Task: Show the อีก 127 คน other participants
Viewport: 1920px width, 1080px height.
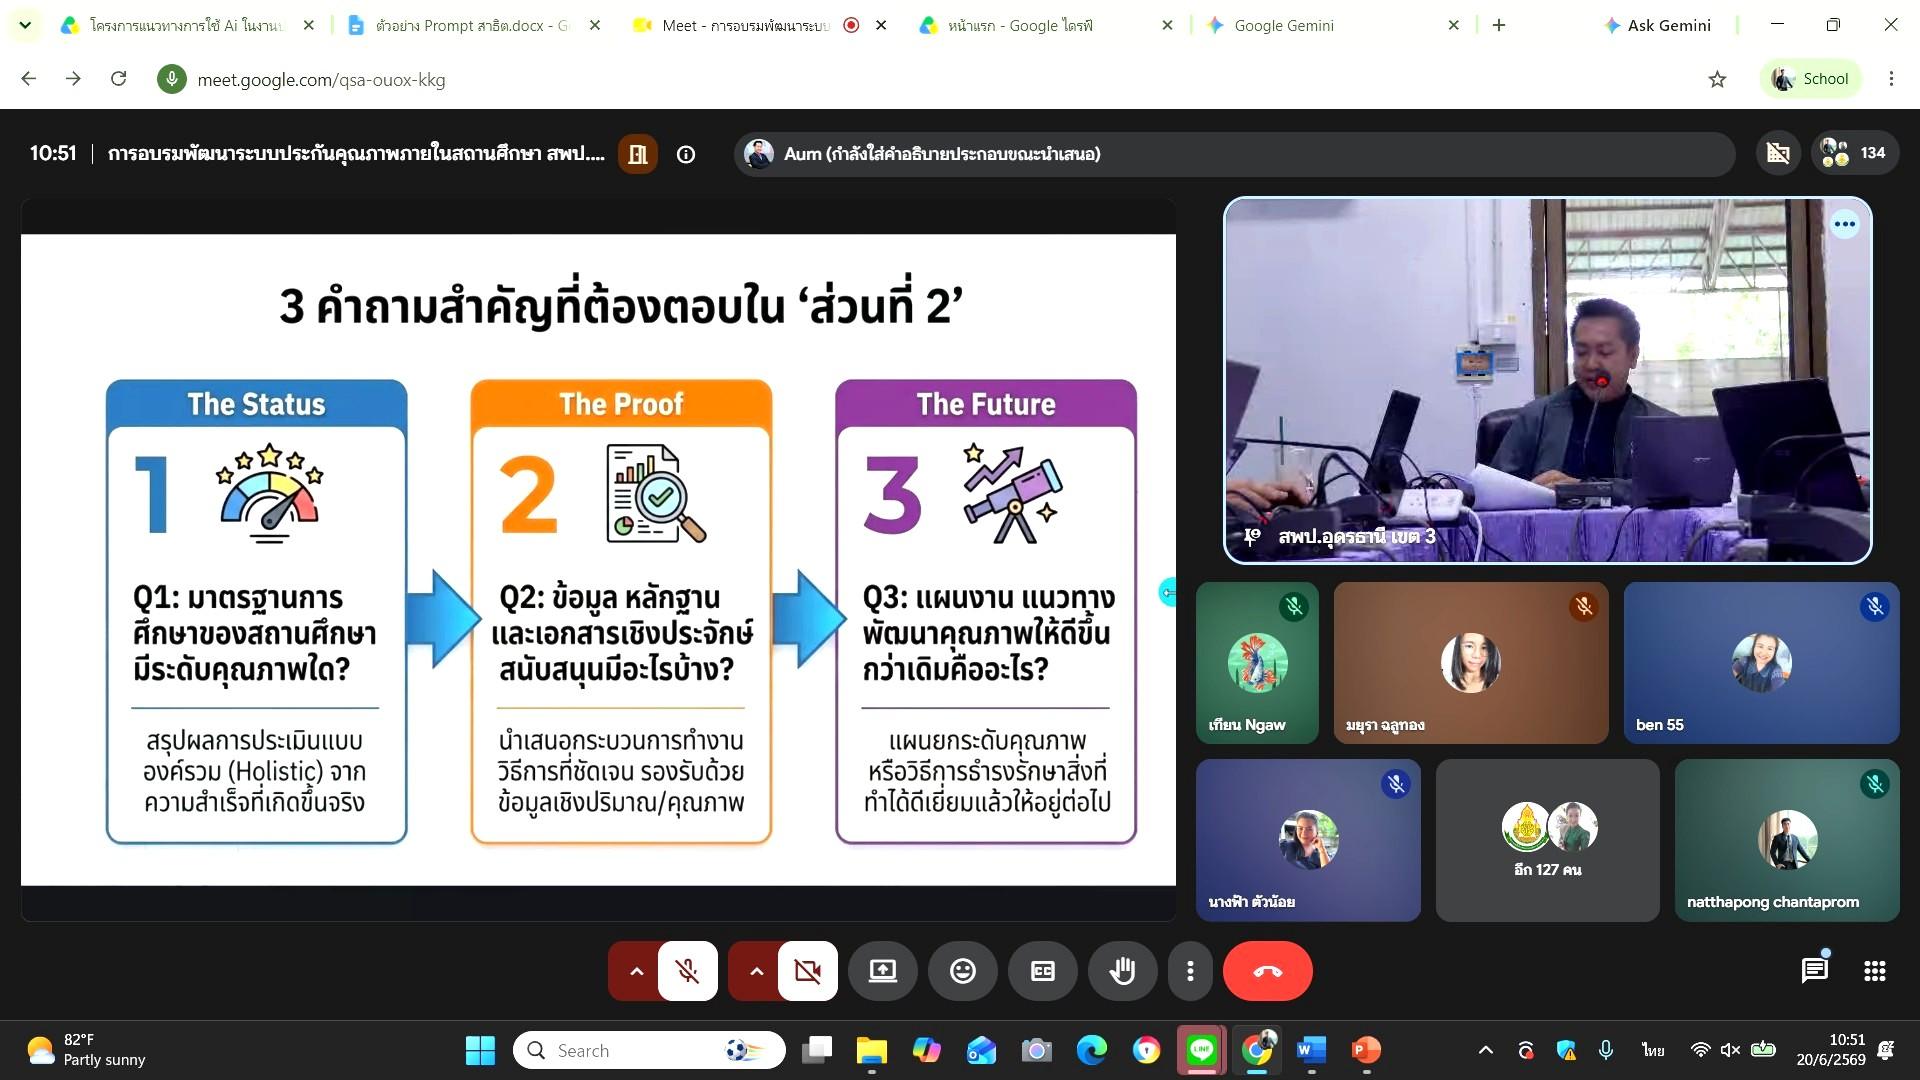Action: point(1548,840)
